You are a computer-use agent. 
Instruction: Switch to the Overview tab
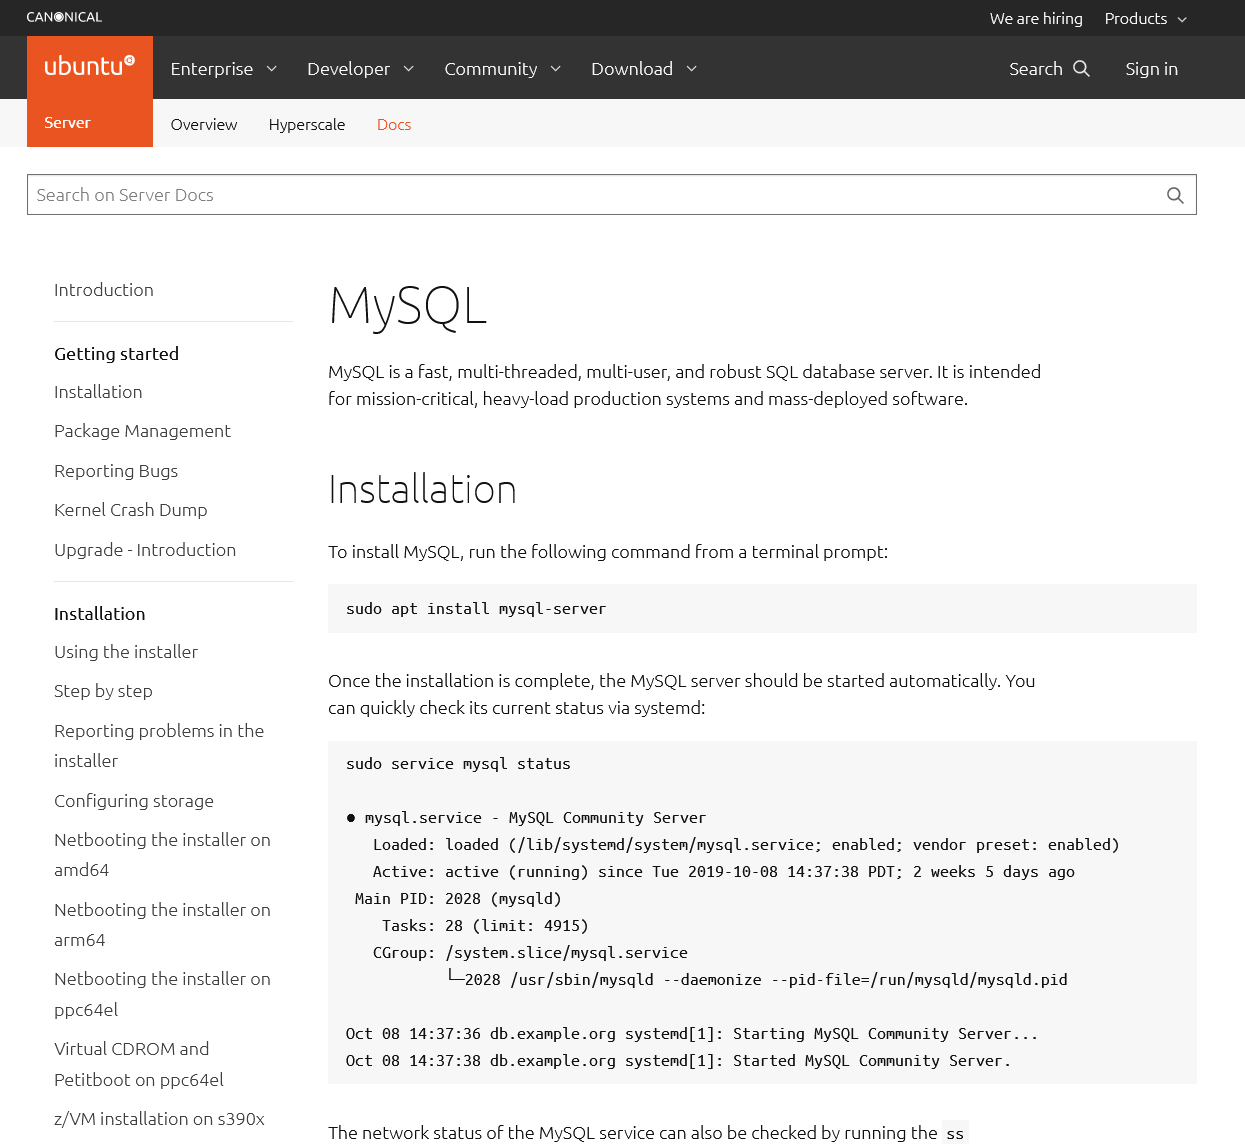tap(204, 124)
